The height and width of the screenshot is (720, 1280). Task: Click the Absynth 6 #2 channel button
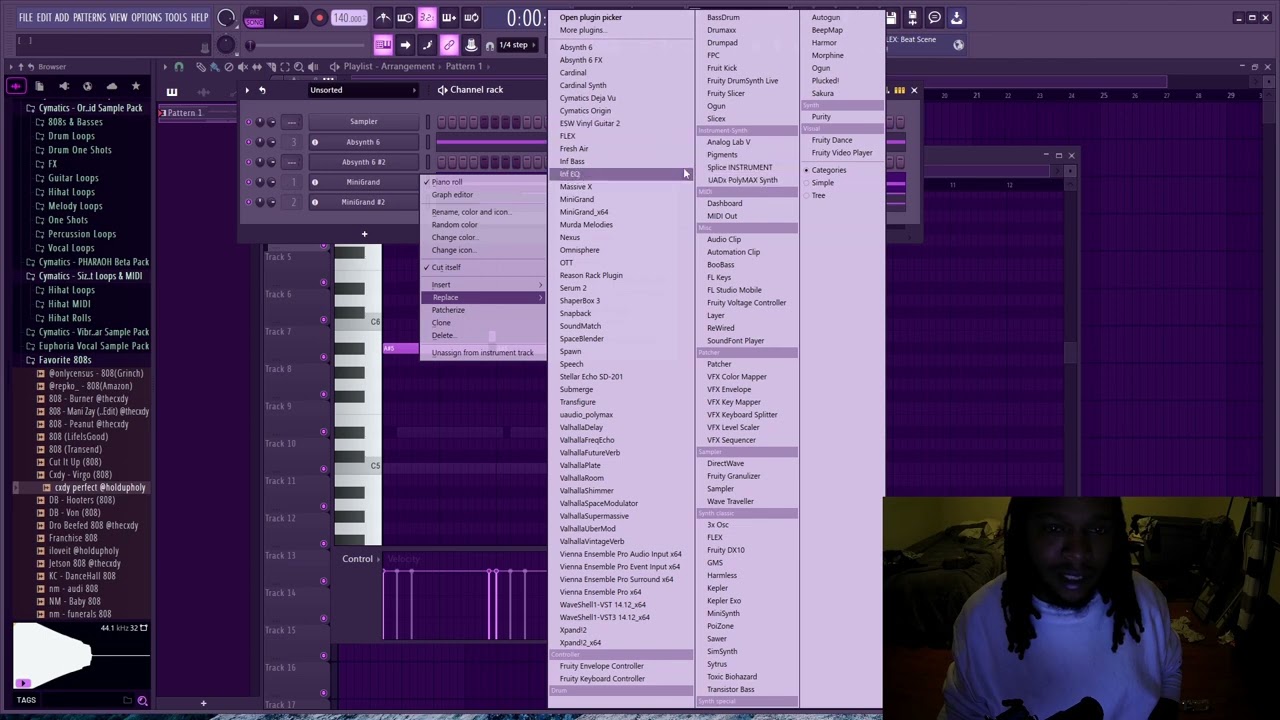363,162
